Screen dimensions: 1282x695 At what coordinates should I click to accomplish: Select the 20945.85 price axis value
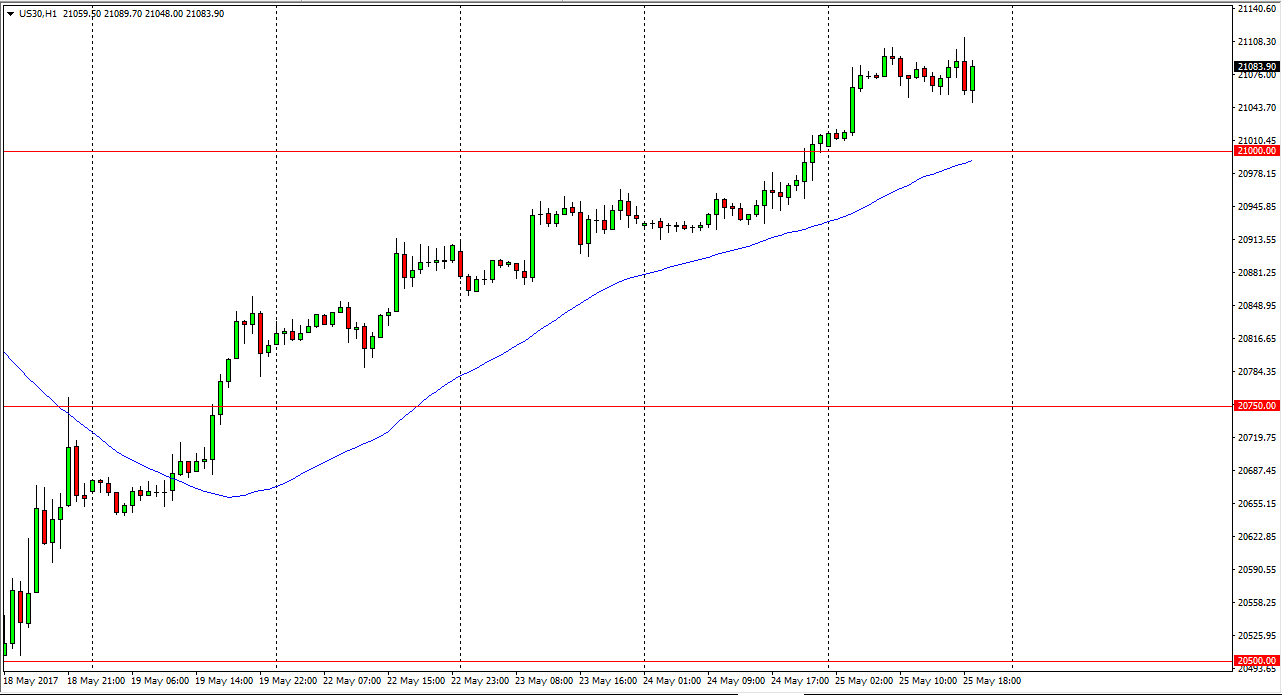point(1256,207)
